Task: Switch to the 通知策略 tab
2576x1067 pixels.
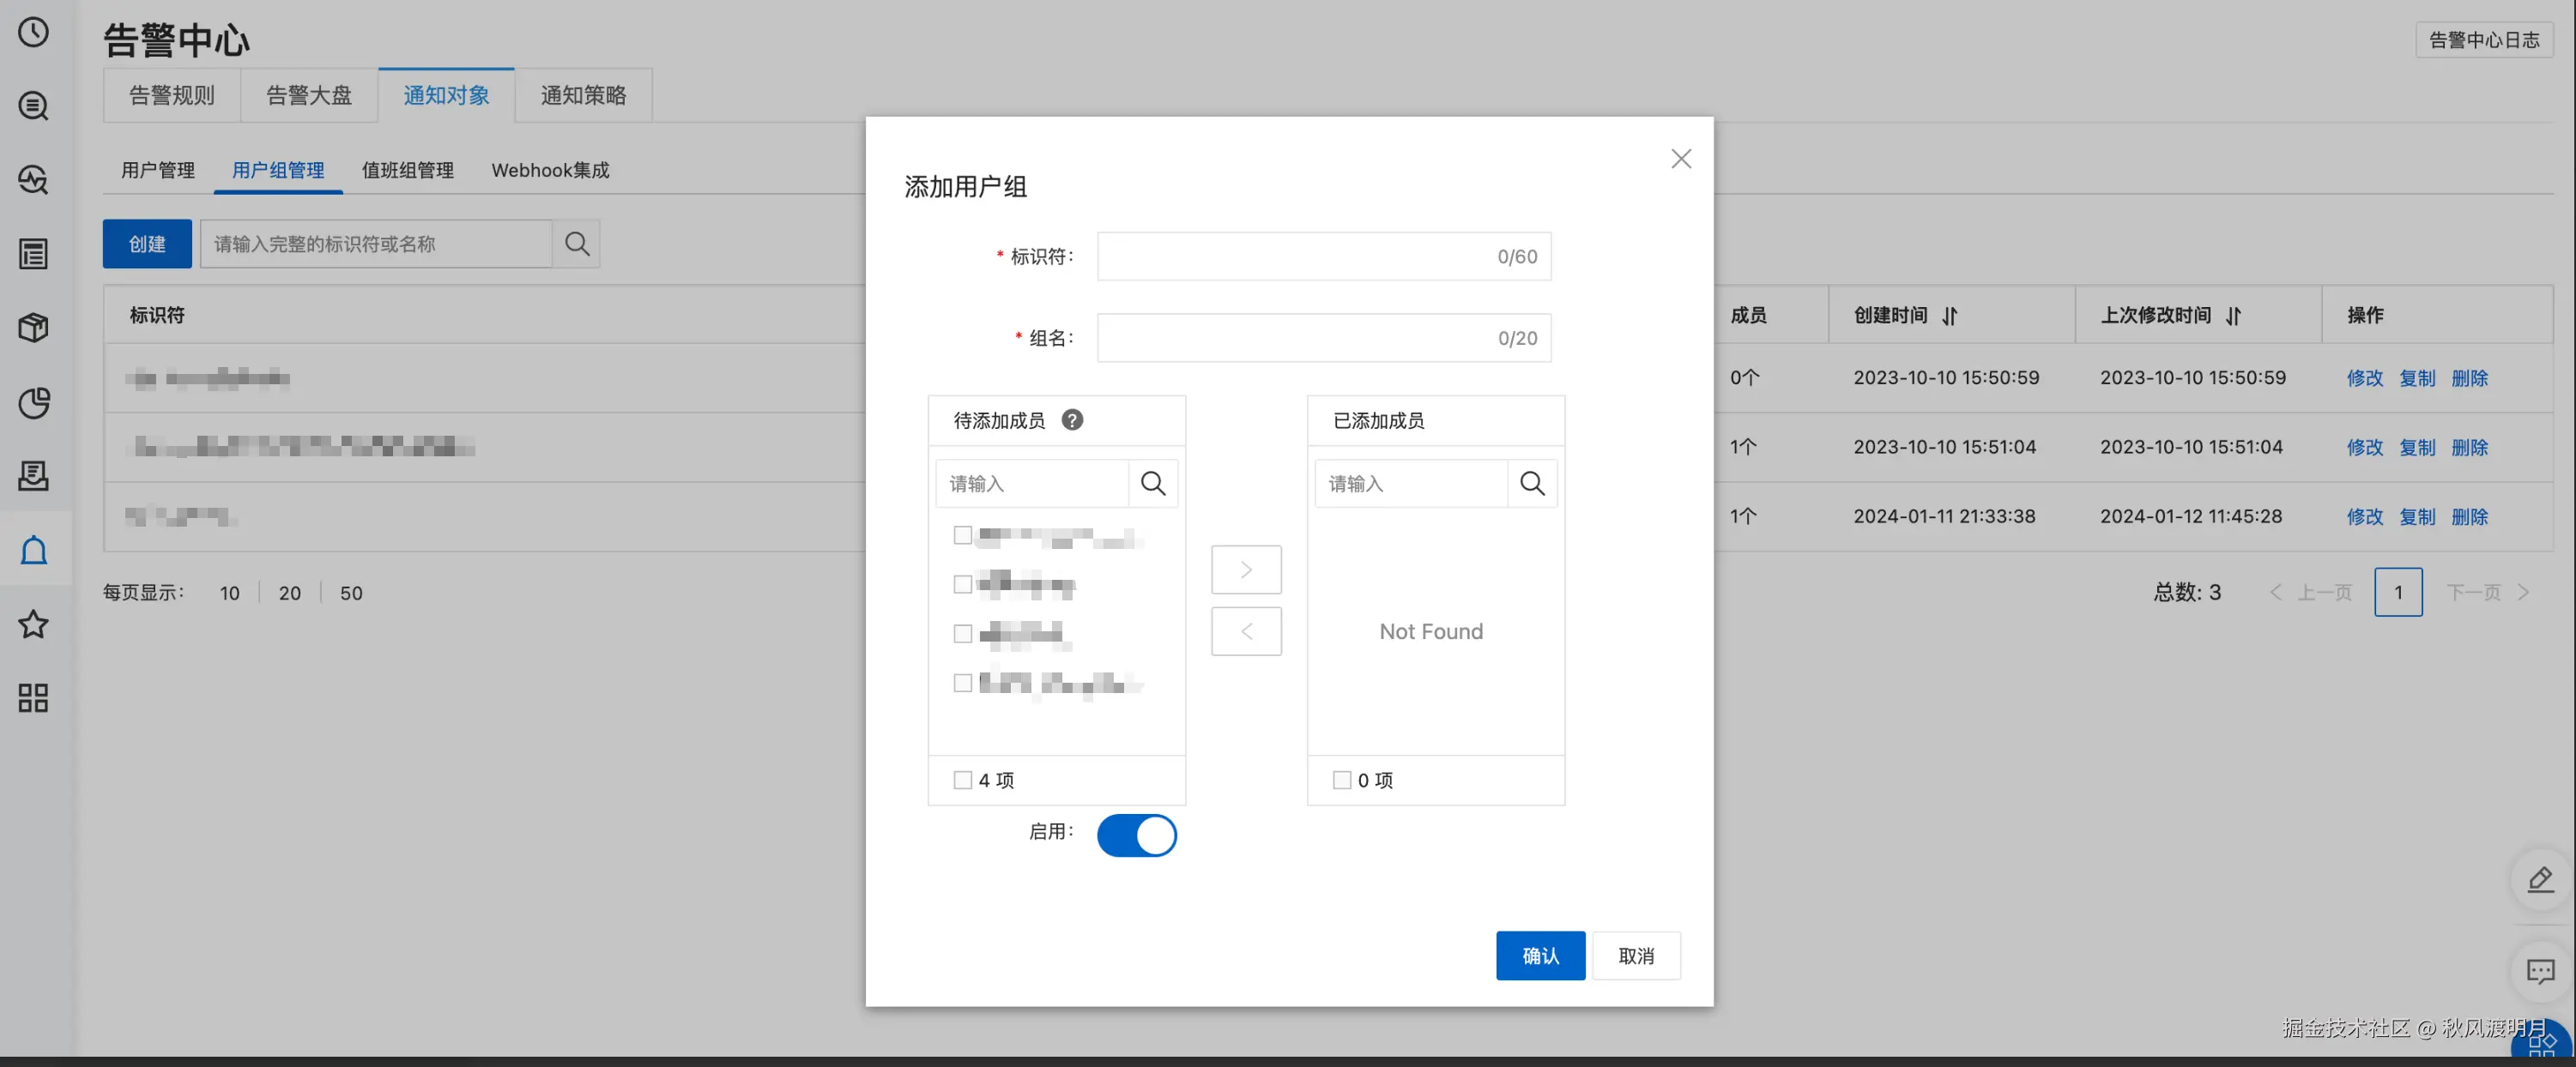Action: [583, 96]
